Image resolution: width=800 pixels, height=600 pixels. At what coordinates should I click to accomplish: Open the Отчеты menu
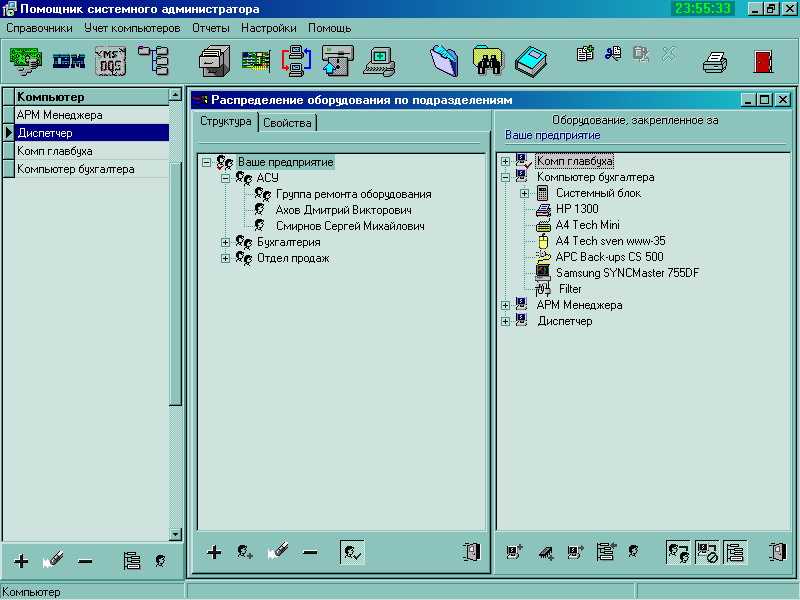pos(210,28)
